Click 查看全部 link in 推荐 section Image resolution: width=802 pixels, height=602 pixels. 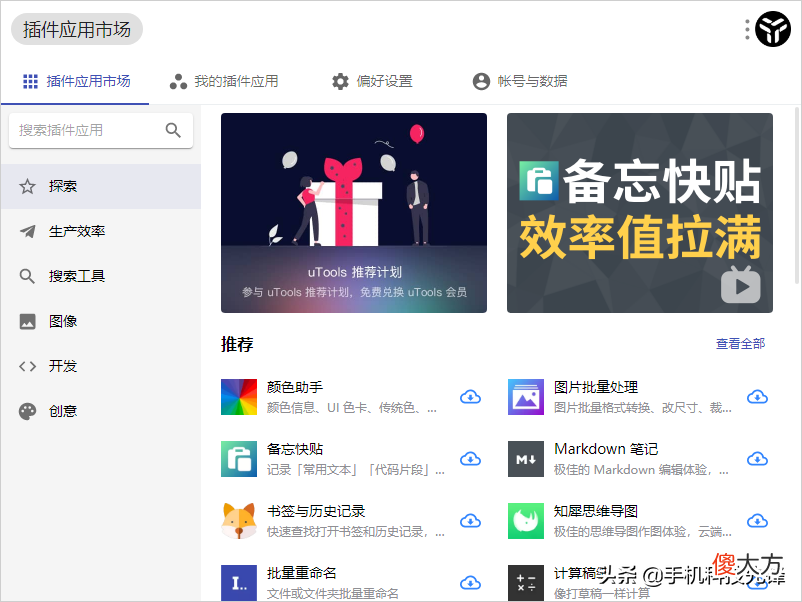tap(740, 344)
